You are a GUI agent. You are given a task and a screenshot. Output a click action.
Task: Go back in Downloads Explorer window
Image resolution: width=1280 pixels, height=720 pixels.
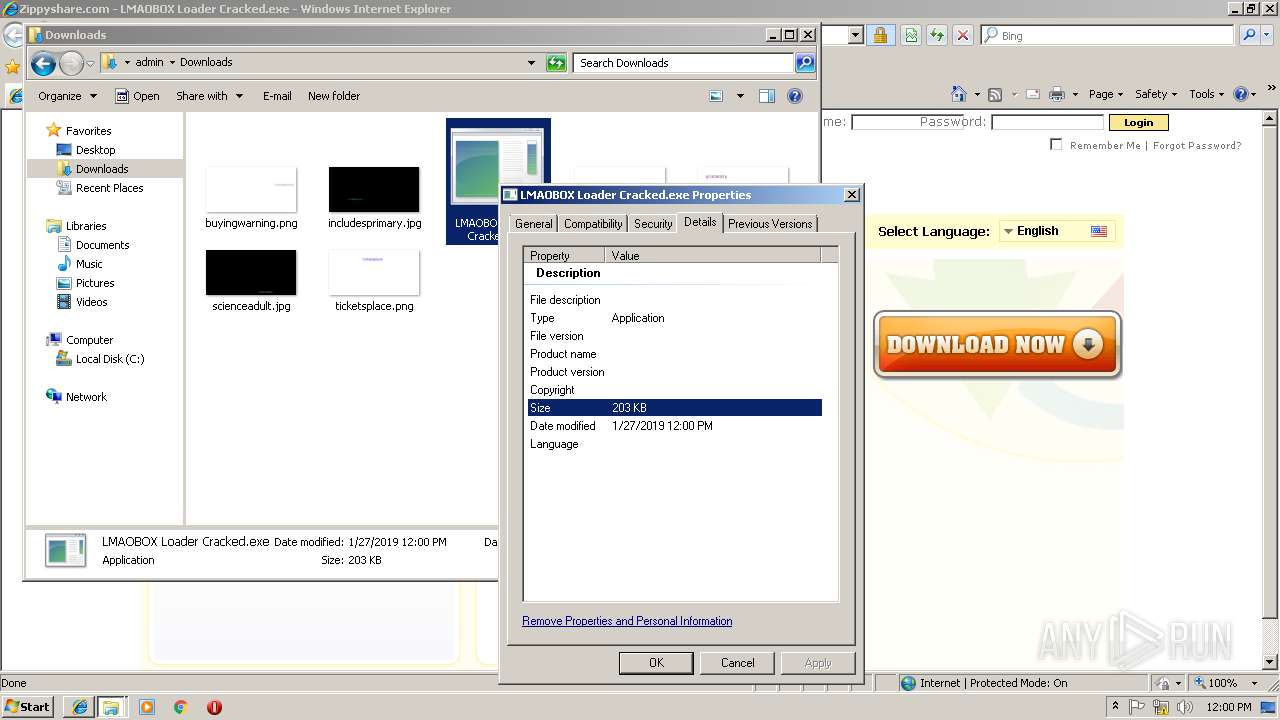[x=43, y=64]
